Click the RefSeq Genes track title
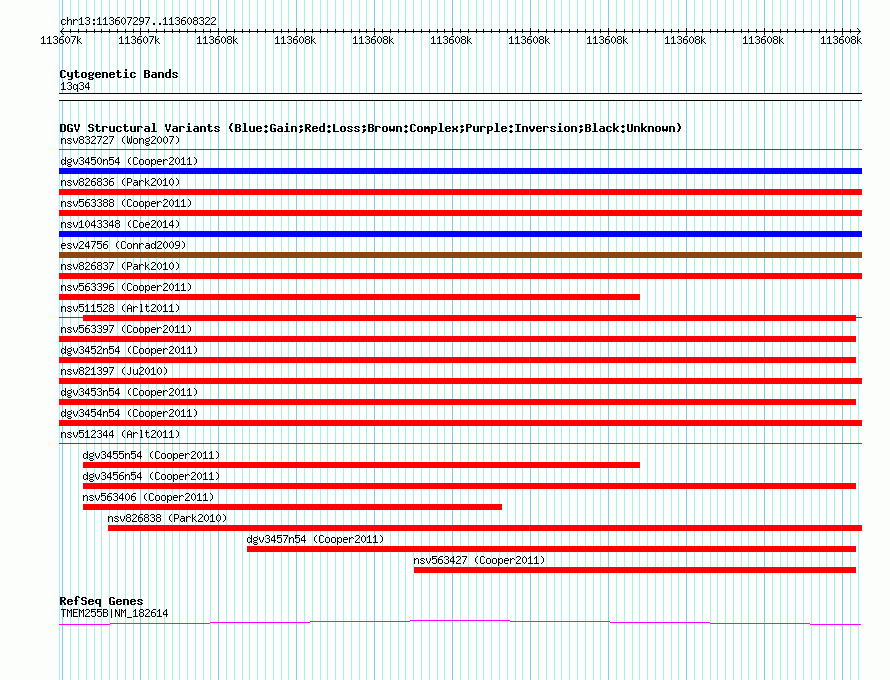Viewport: 890px width, 680px height. (x=101, y=601)
